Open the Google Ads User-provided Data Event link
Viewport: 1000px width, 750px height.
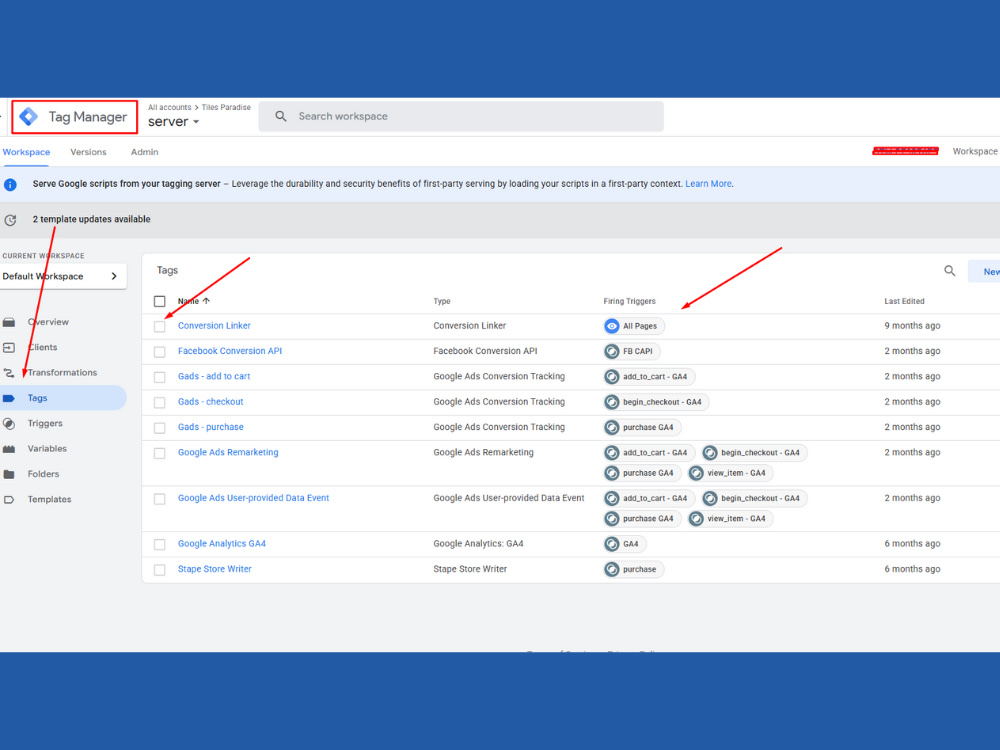(253, 498)
